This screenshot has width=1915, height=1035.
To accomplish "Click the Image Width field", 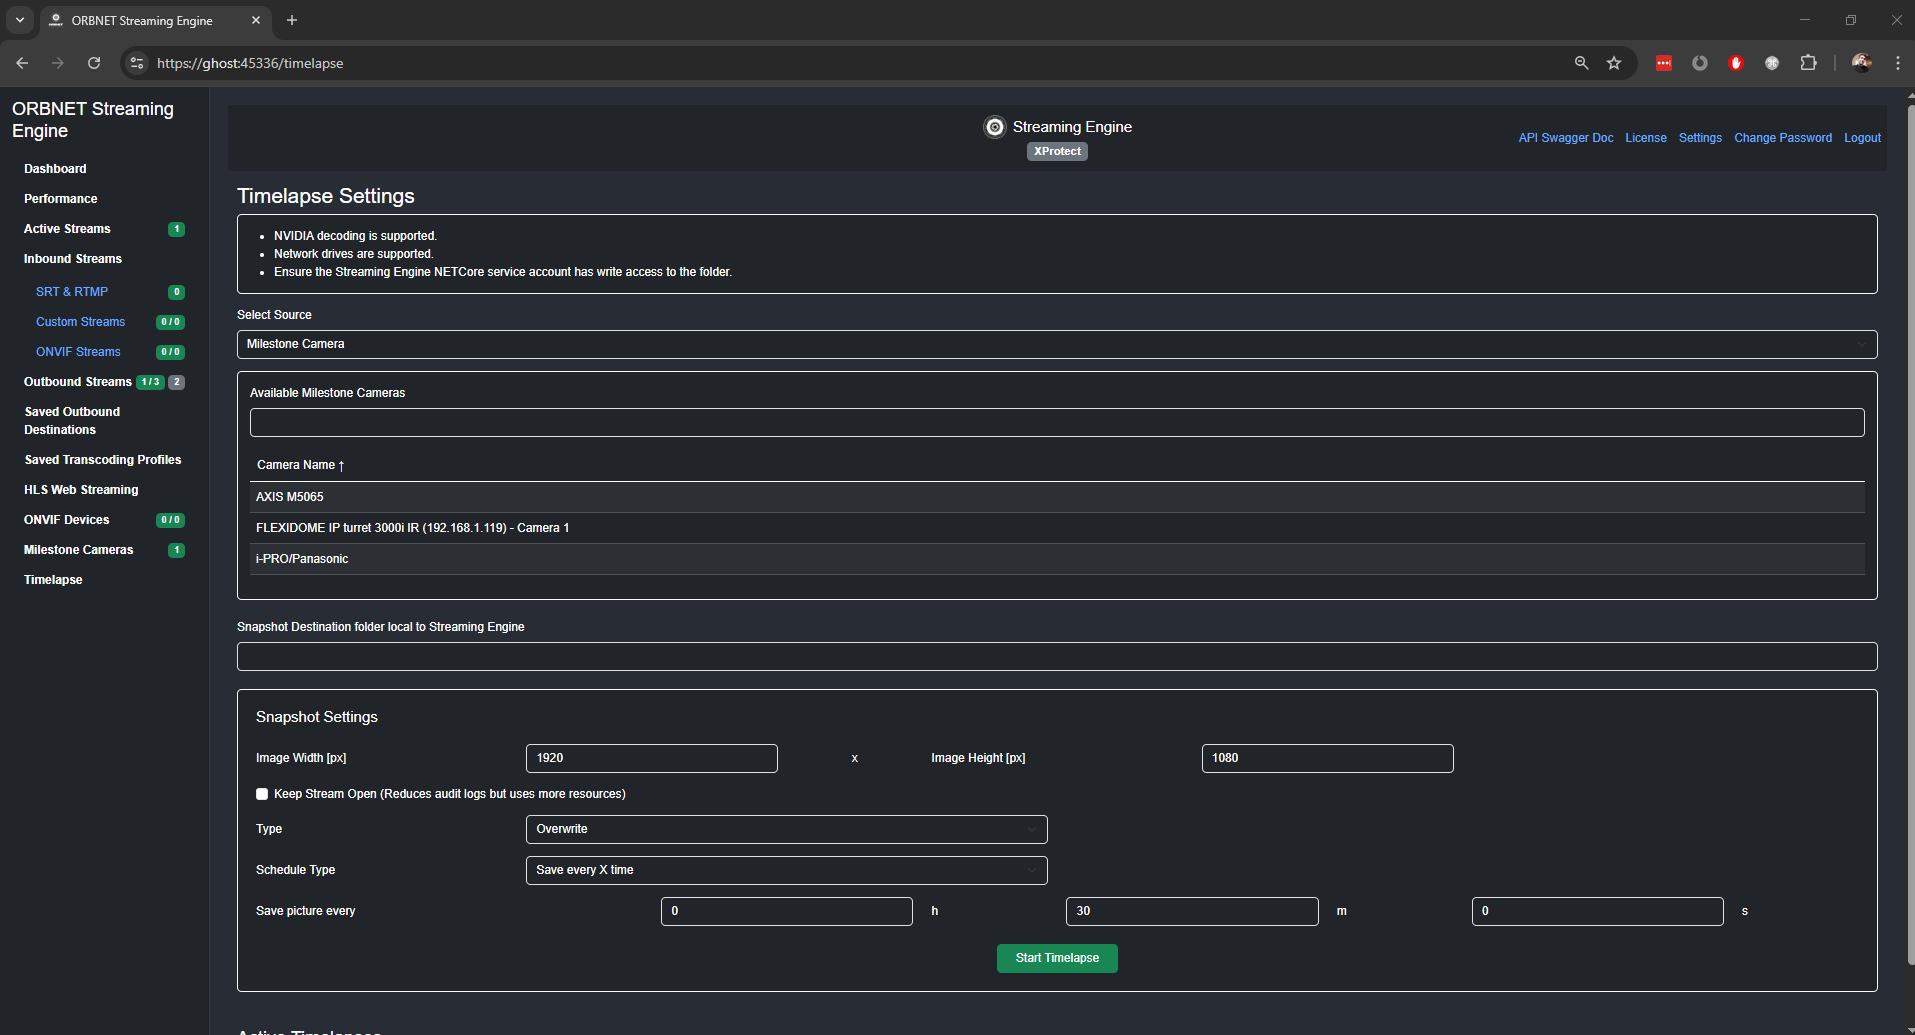I will [x=652, y=758].
